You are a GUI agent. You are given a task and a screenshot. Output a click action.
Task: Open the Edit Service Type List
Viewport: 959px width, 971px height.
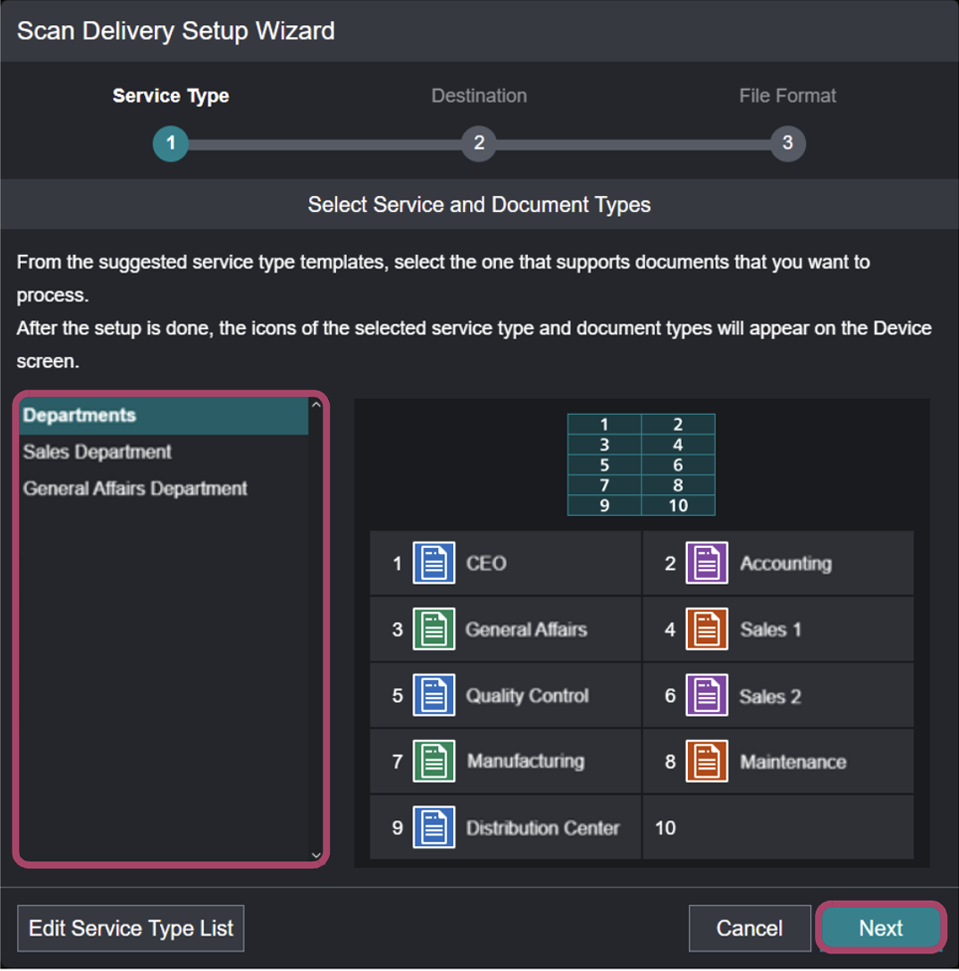tap(130, 928)
